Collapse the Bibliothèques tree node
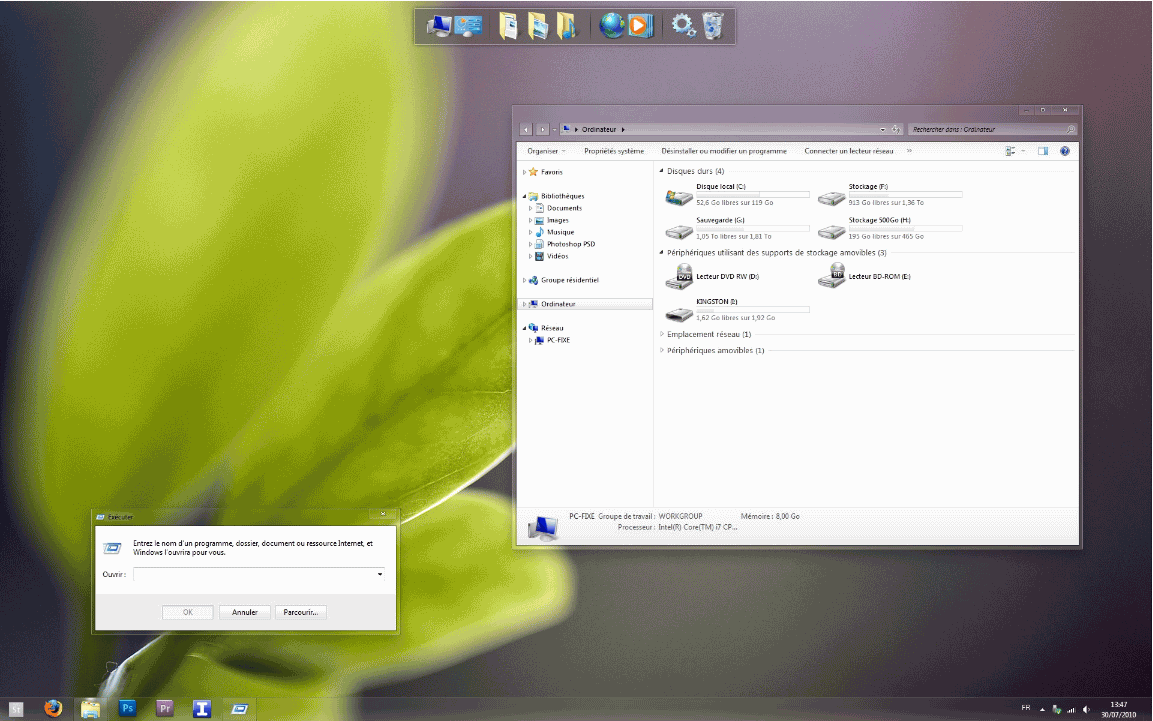 coord(525,196)
